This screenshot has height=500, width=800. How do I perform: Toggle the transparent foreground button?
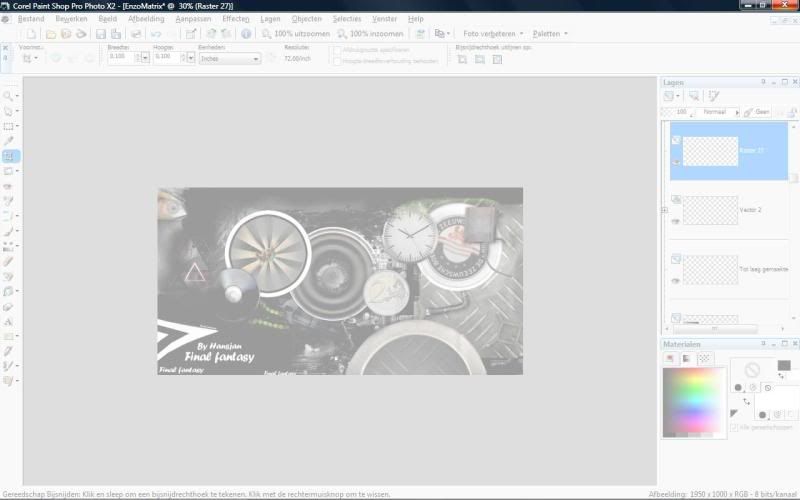pyautogui.click(x=768, y=388)
